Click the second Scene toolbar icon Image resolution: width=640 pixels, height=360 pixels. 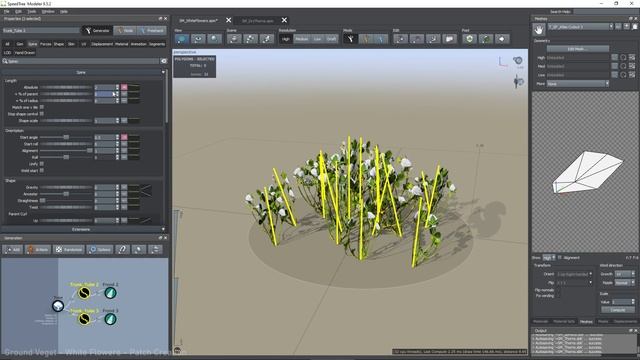250,39
